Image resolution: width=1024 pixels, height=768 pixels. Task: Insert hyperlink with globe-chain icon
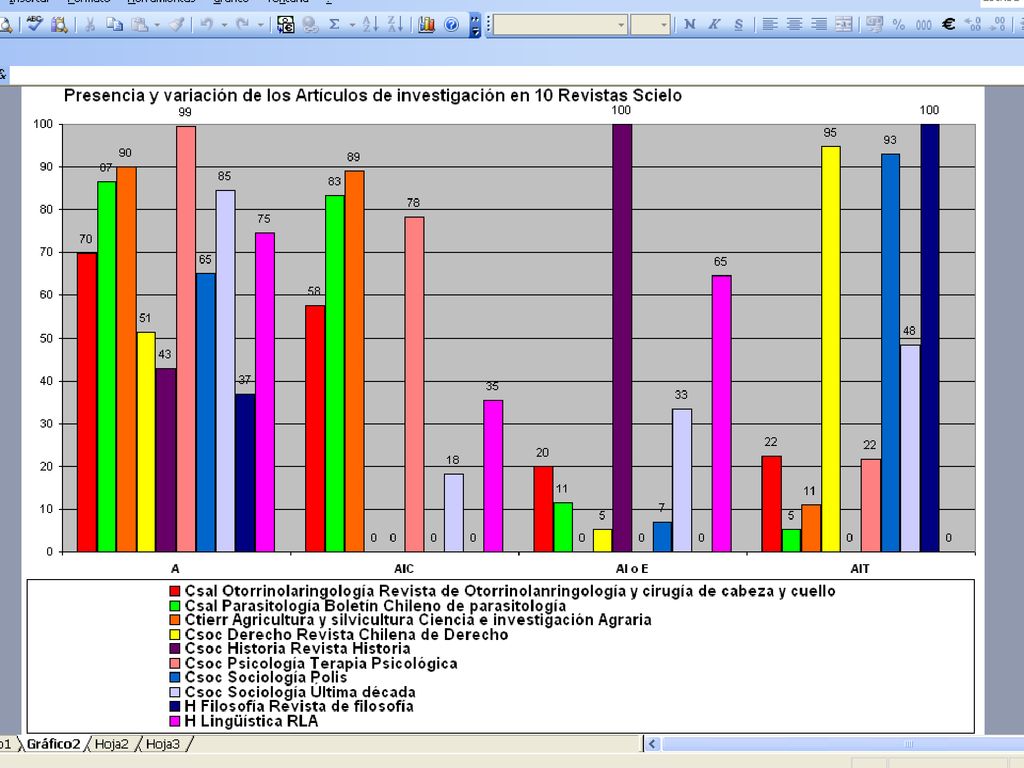[x=310, y=25]
